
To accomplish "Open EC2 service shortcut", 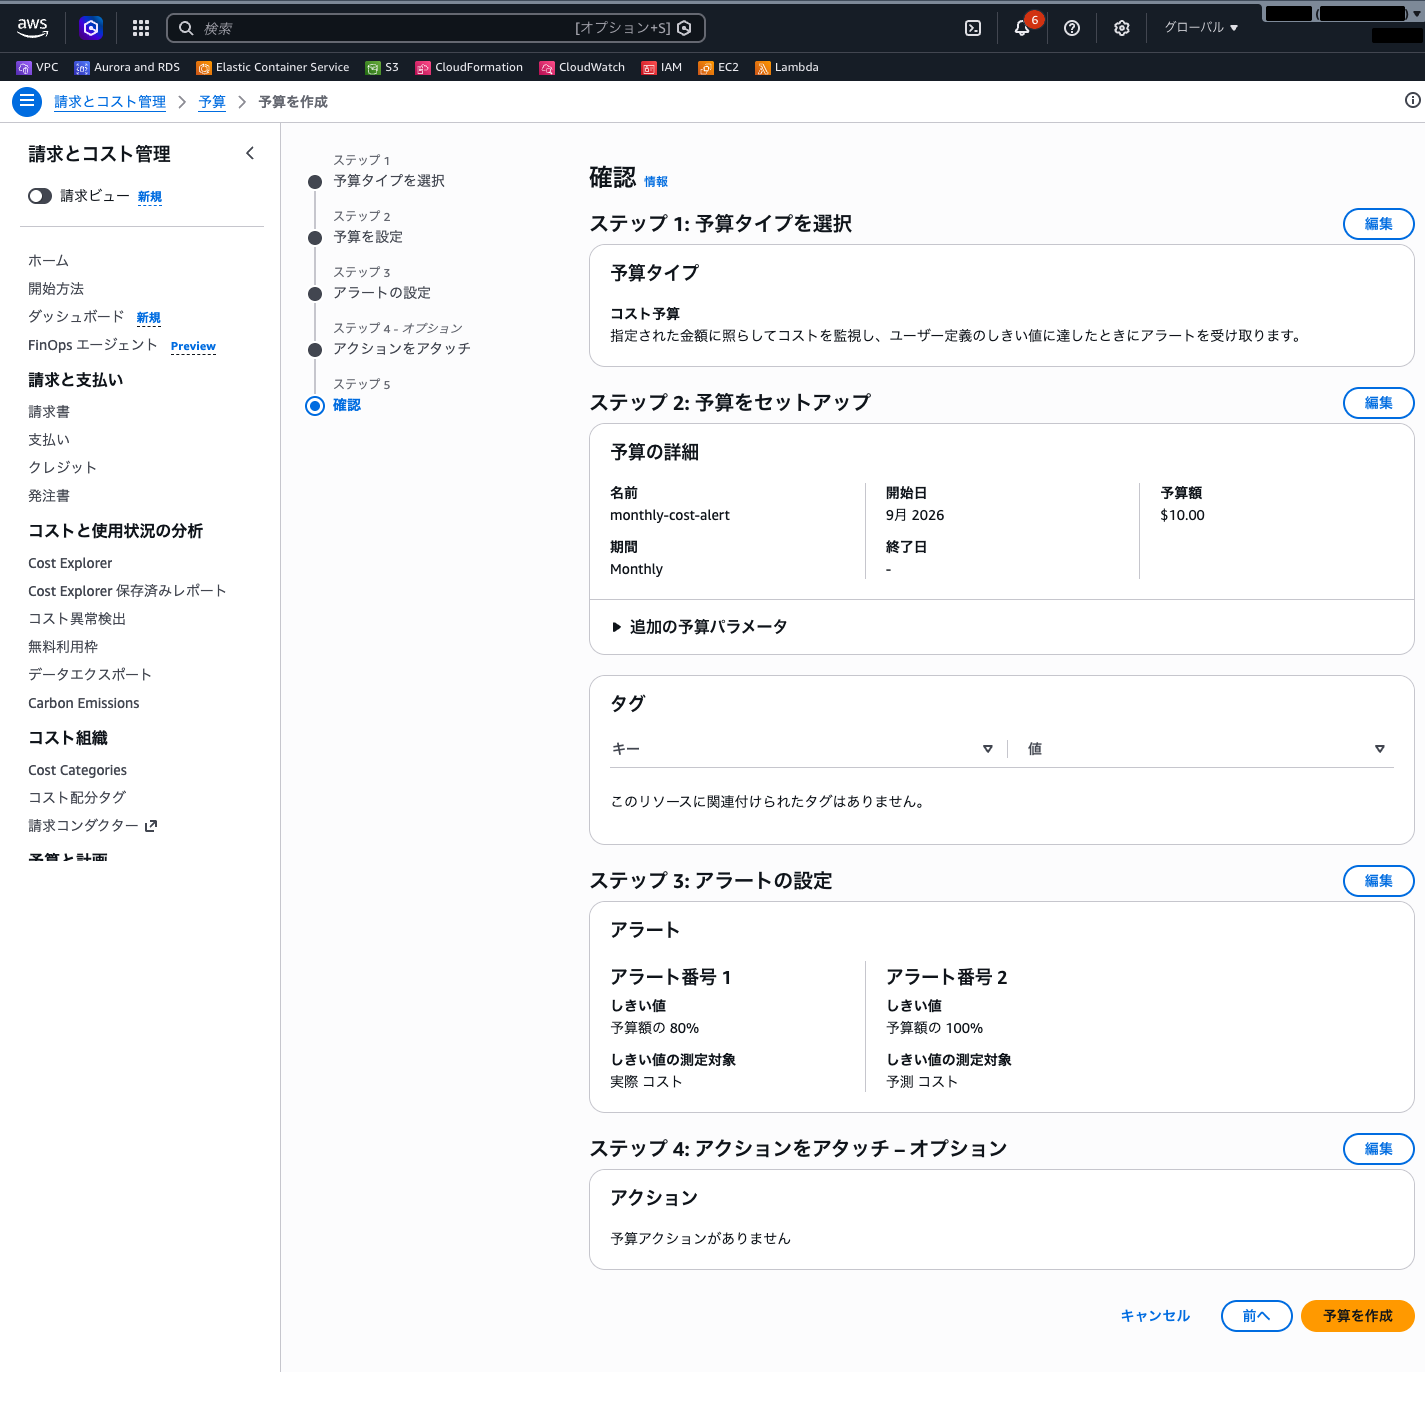I will [x=719, y=68].
